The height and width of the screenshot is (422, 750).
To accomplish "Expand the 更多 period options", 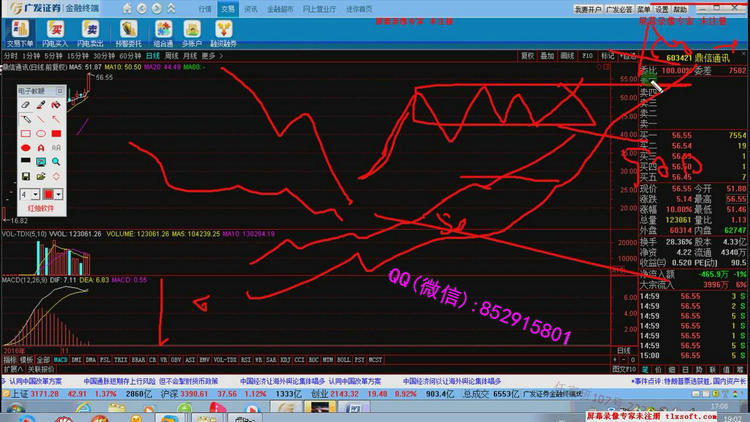I will click(x=205, y=56).
